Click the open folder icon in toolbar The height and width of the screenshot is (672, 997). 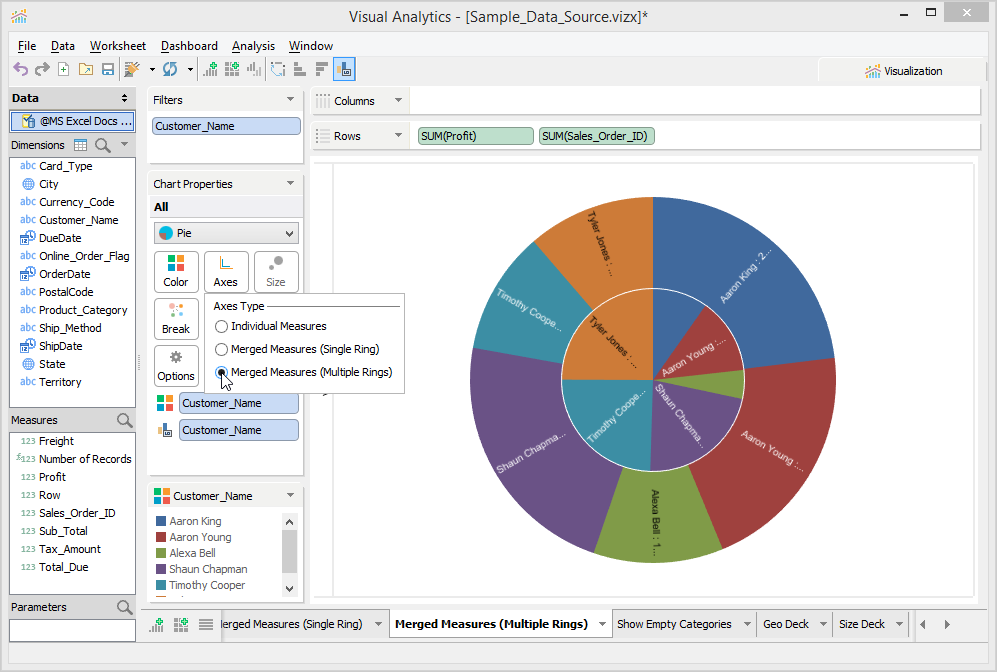(84, 69)
